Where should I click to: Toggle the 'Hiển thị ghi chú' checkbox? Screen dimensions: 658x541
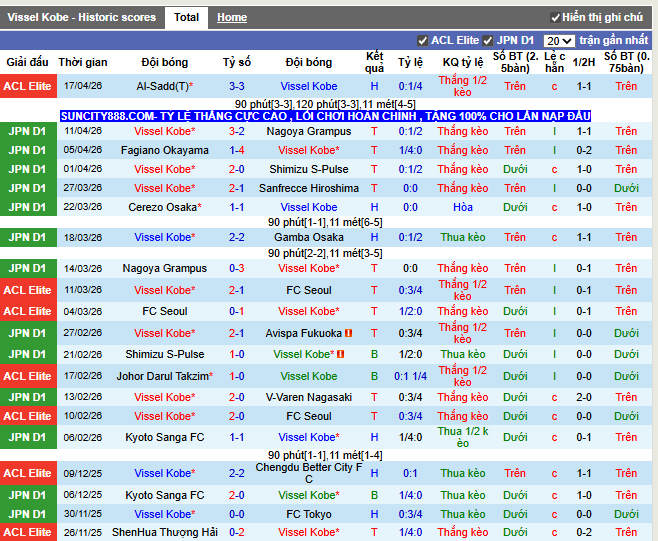click(x=556, y=18)
